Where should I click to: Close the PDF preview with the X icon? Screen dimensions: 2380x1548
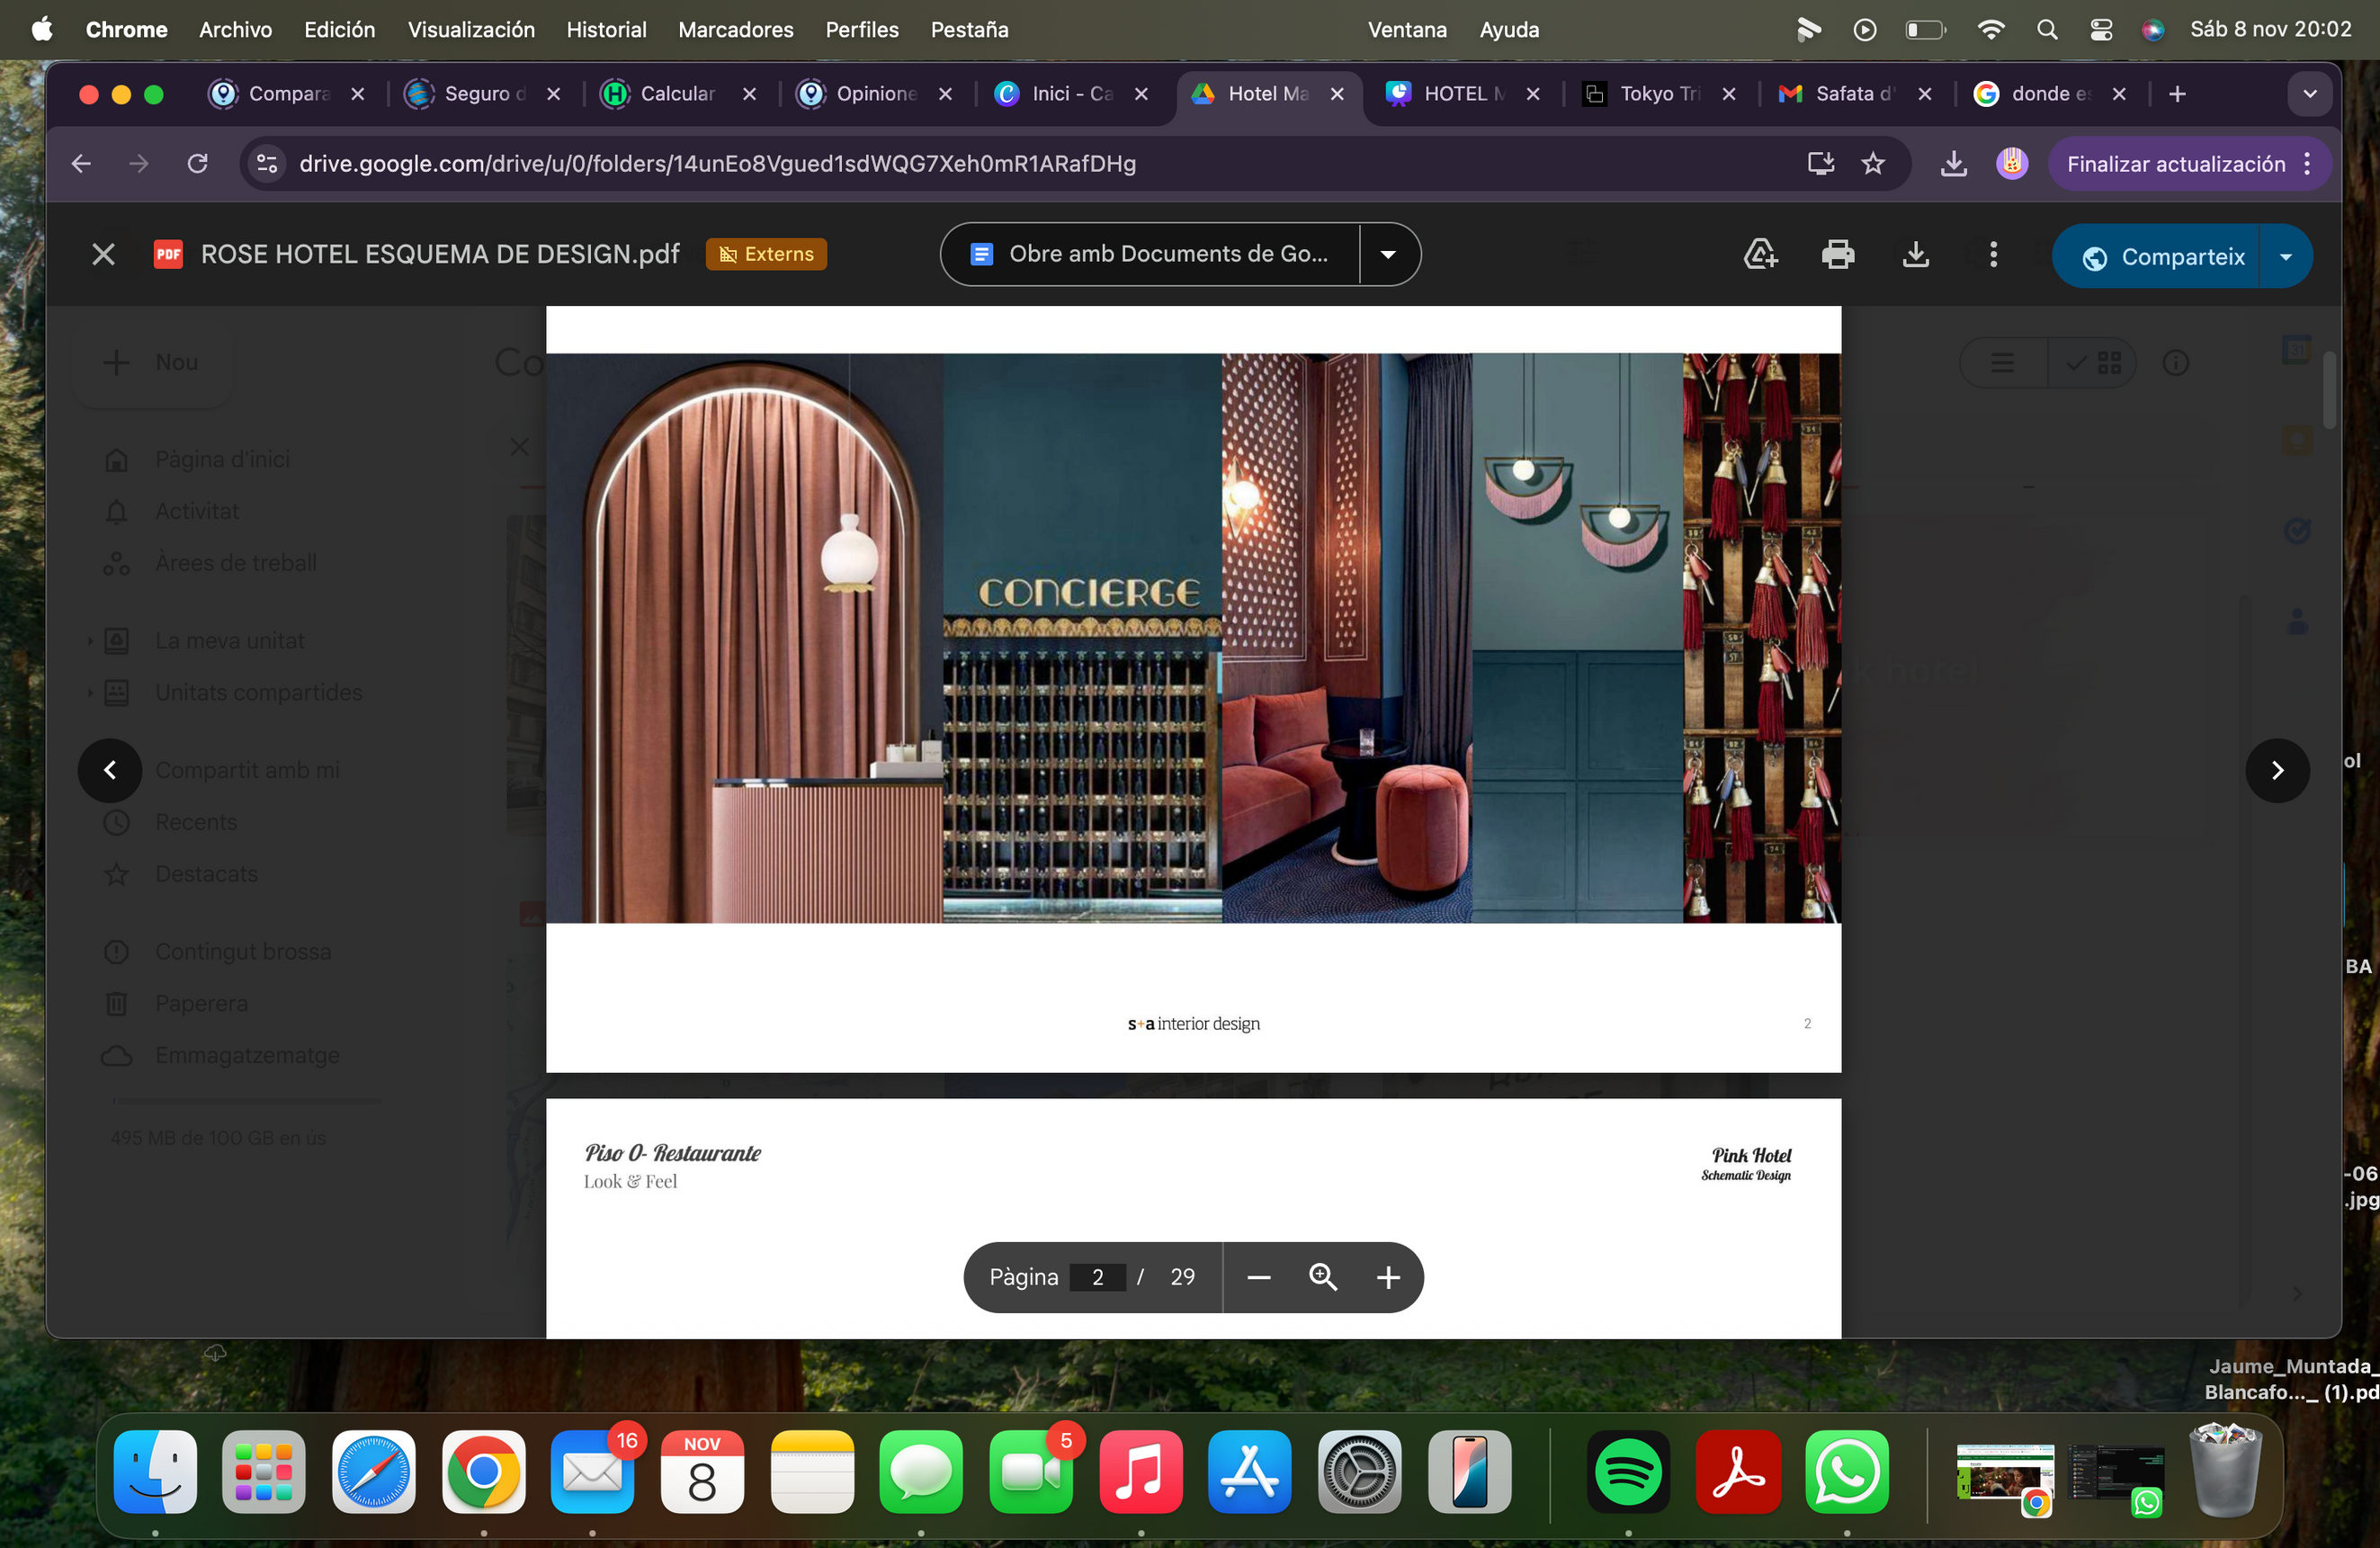tap(103, 255)
